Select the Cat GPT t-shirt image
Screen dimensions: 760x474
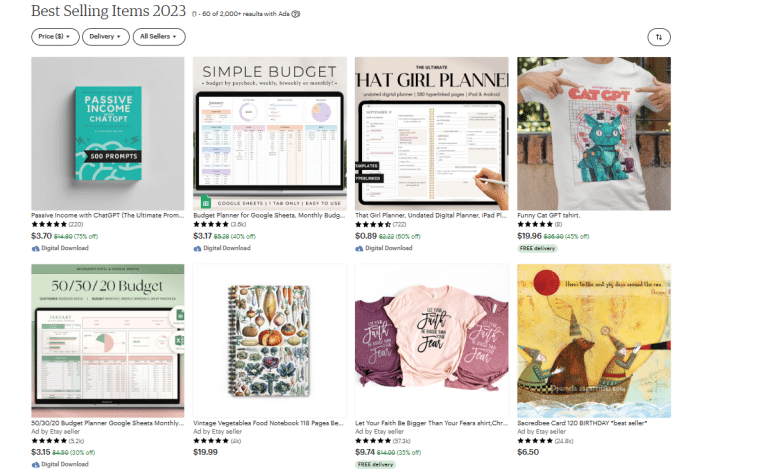click(594, 133)
